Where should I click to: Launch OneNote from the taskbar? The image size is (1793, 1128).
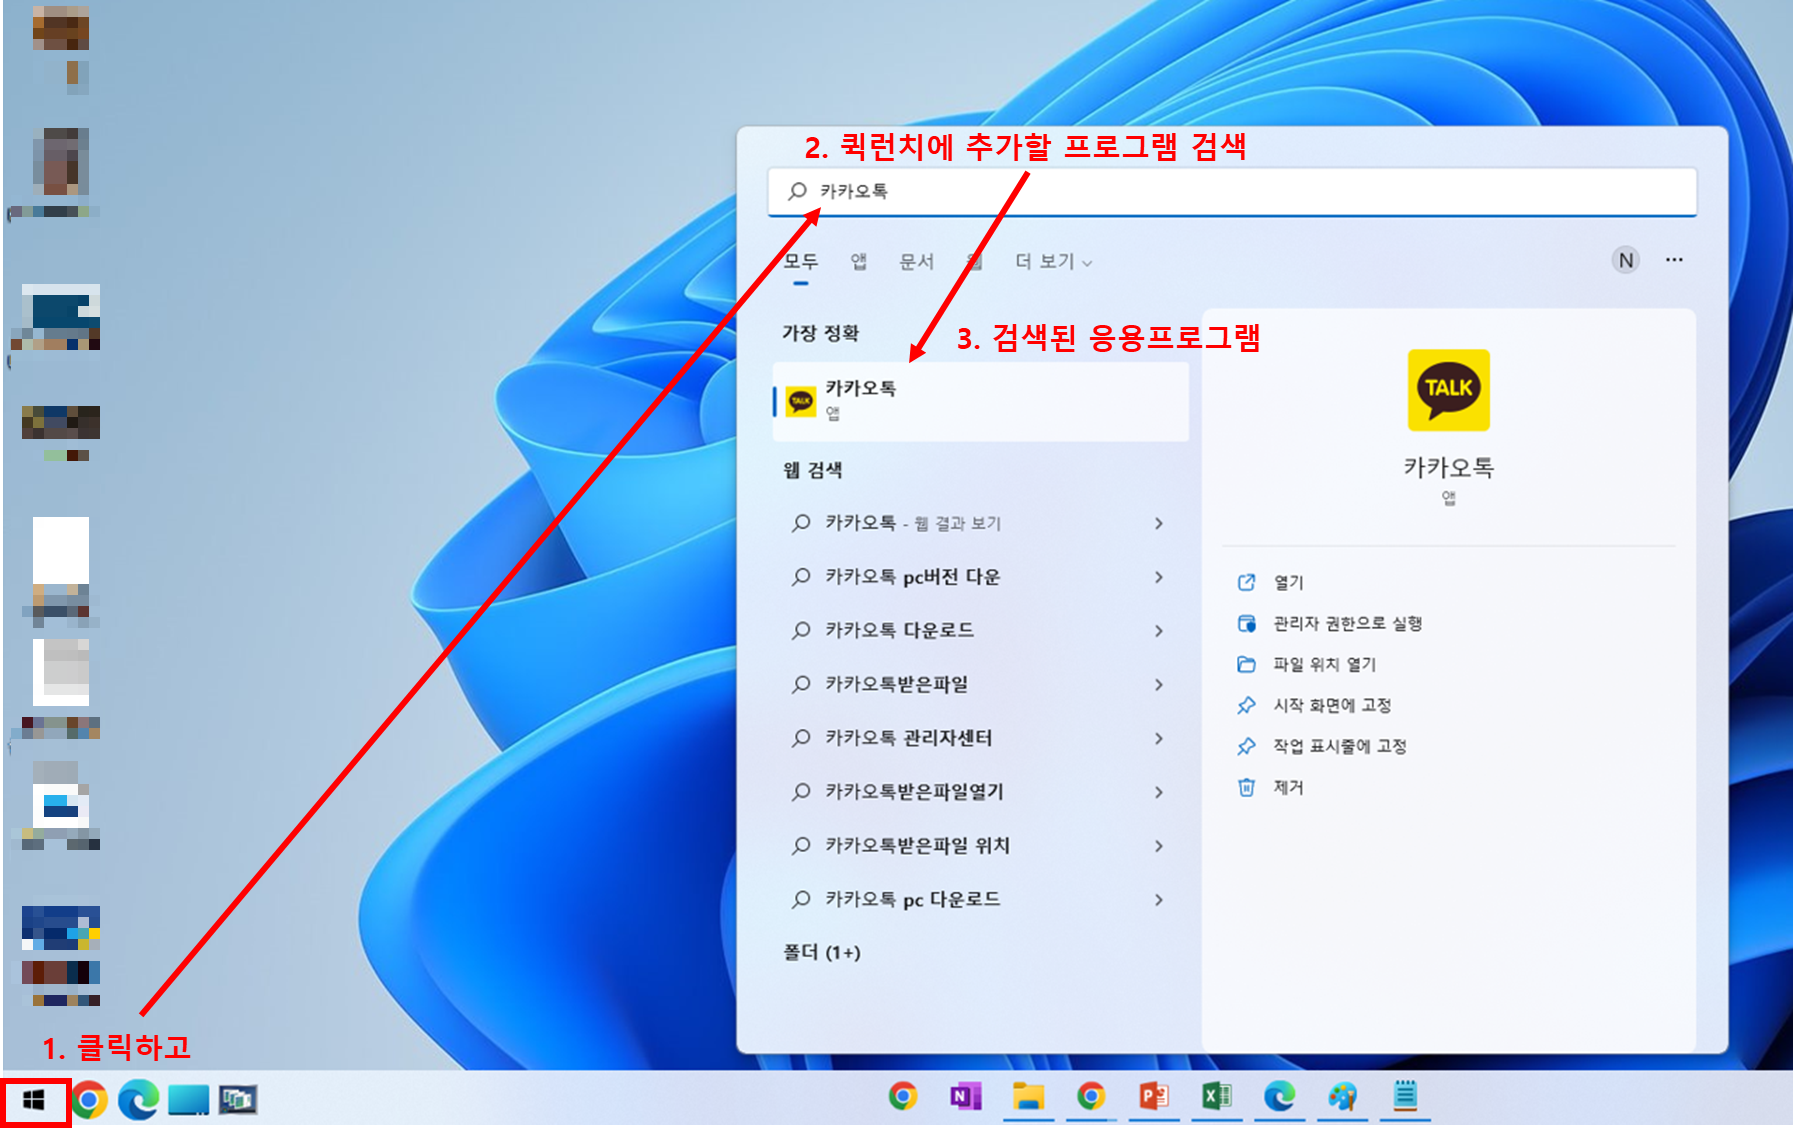tap(965, 1097)
